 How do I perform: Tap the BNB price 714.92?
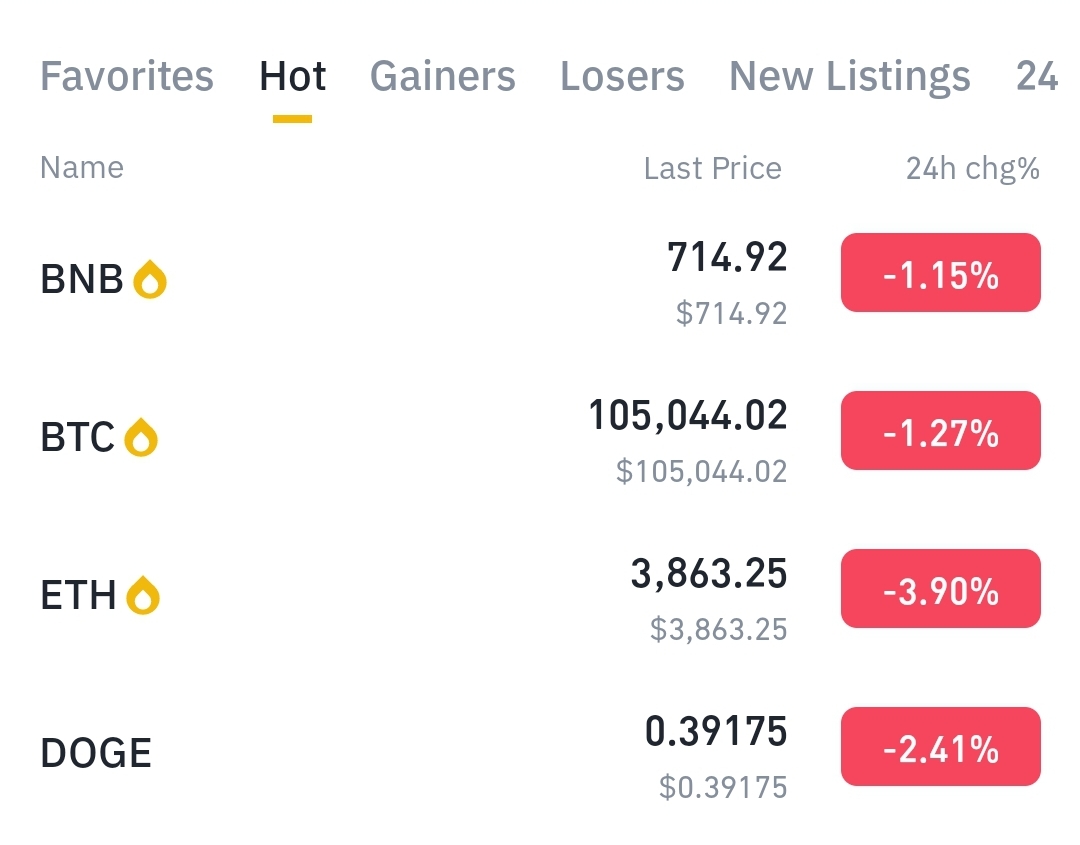coord(727,257)
